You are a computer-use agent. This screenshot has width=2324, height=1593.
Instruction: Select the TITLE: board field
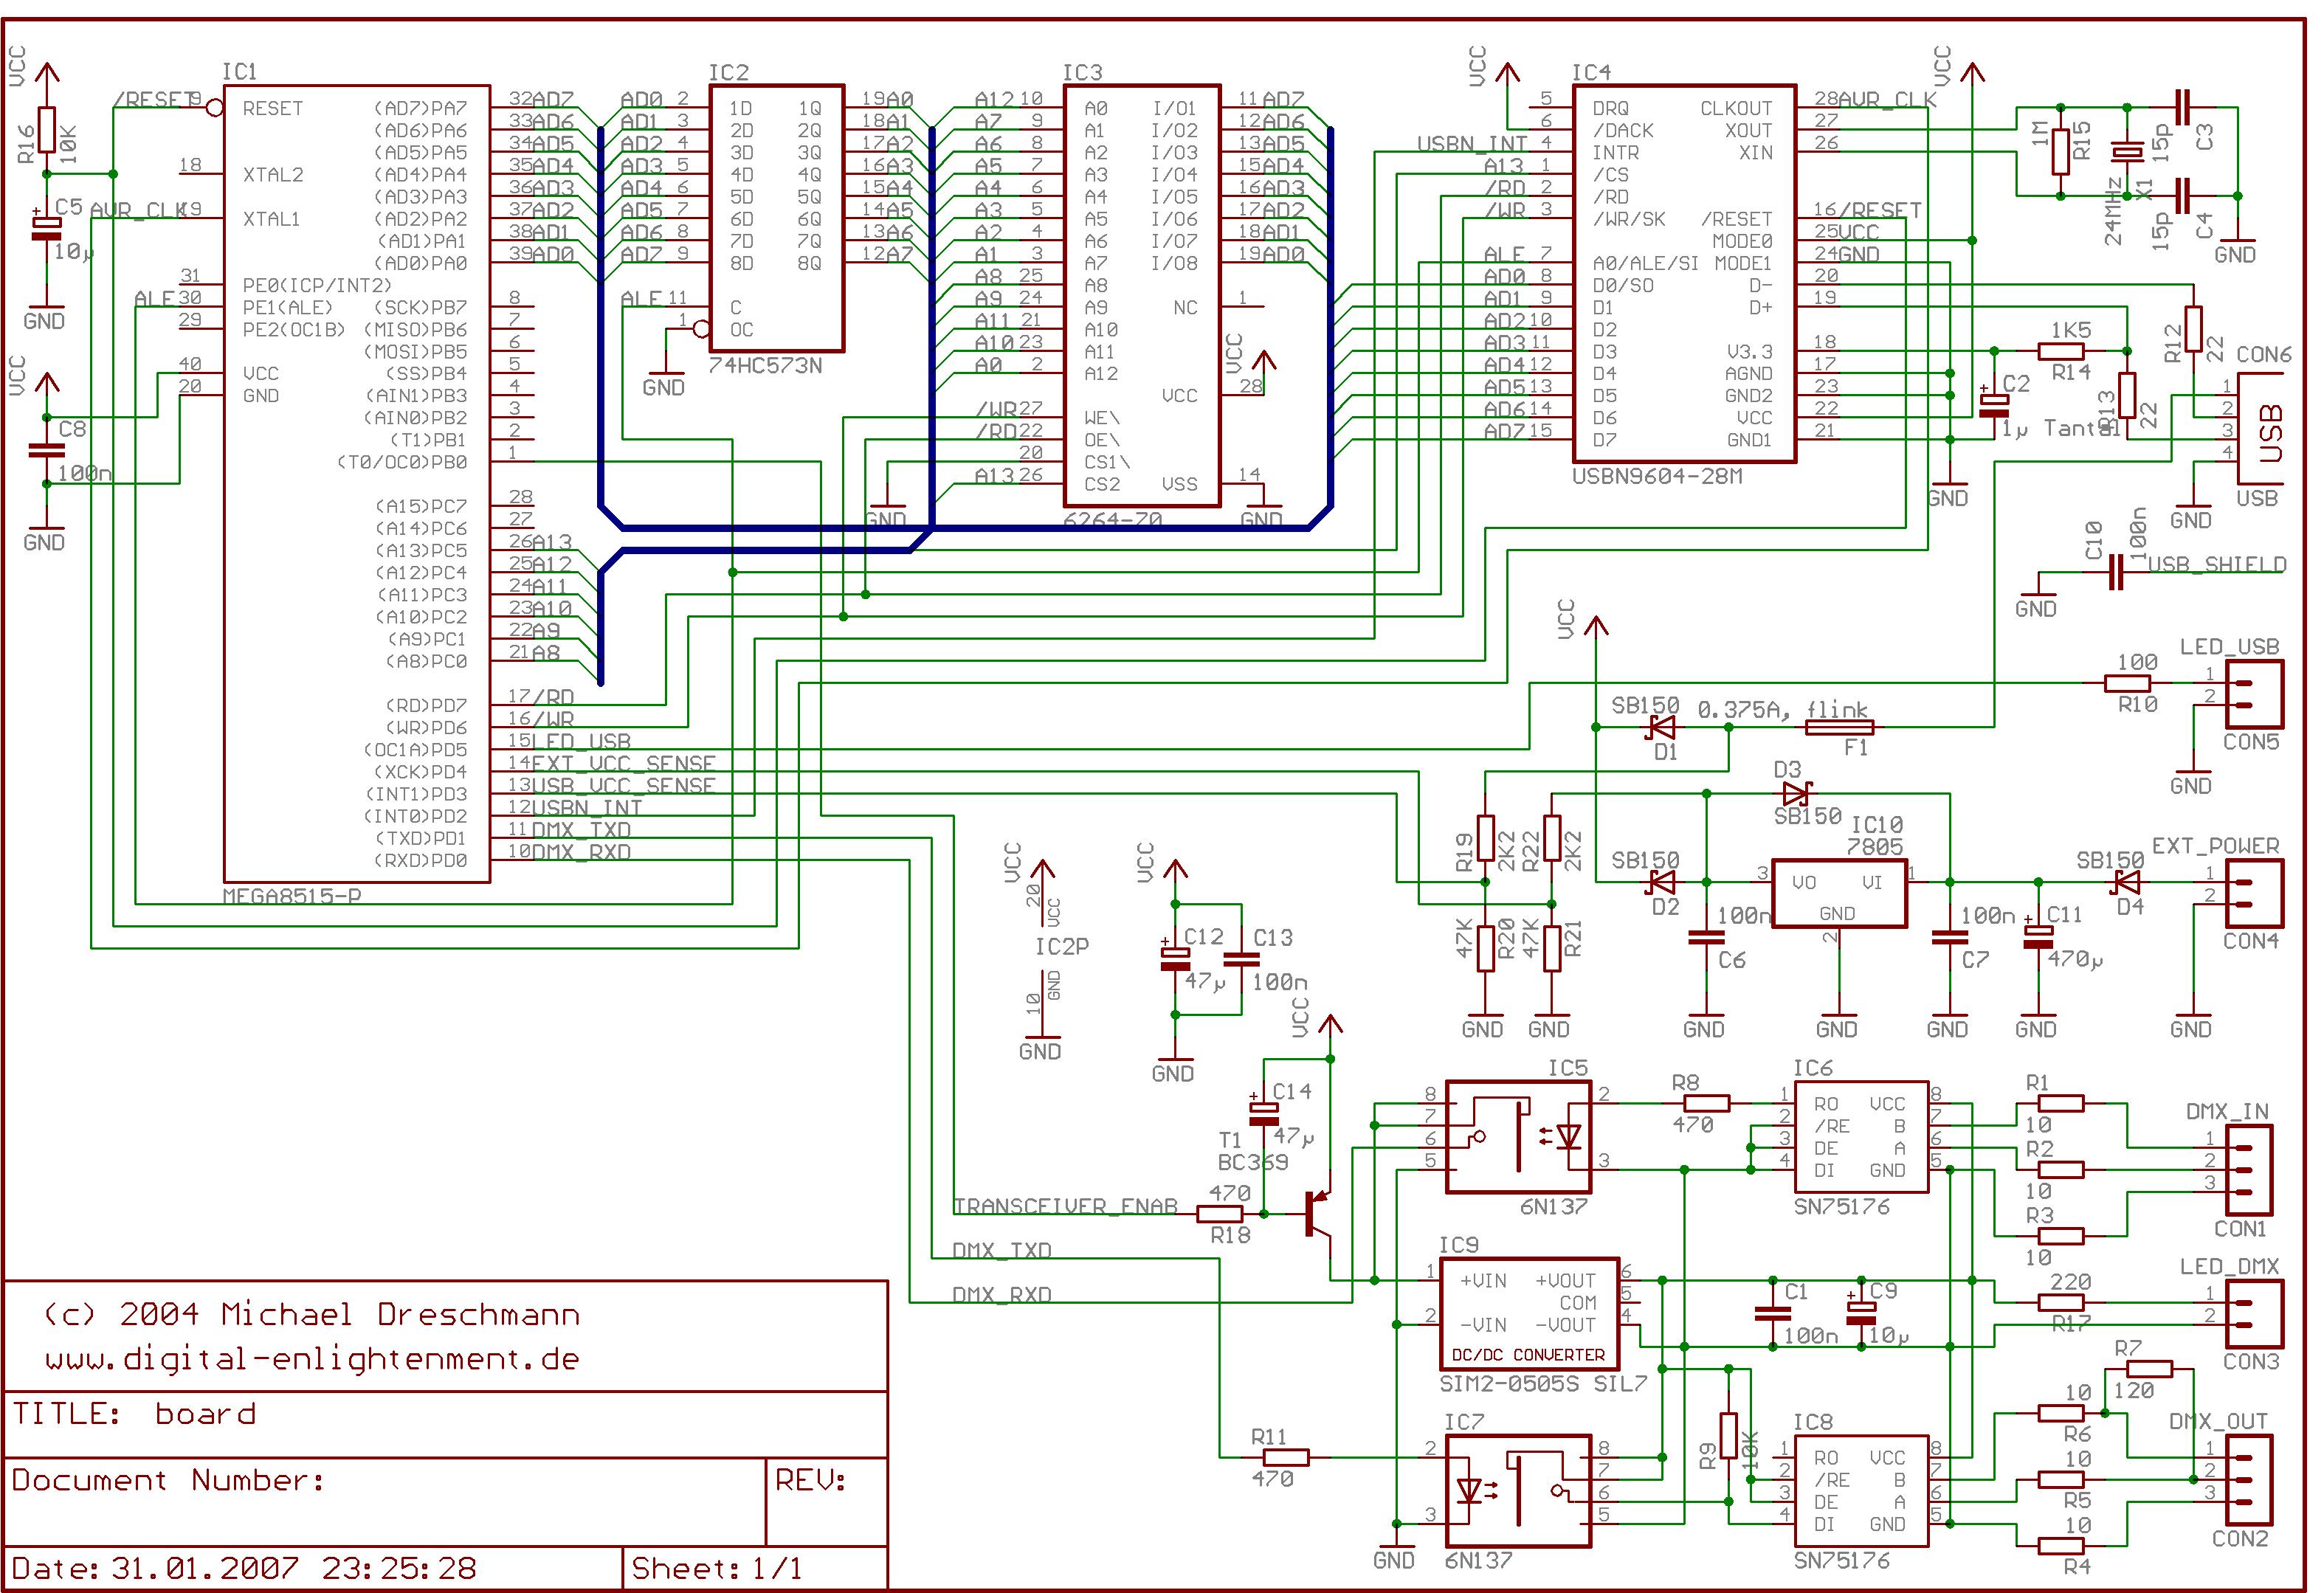tap(445, 1424)
